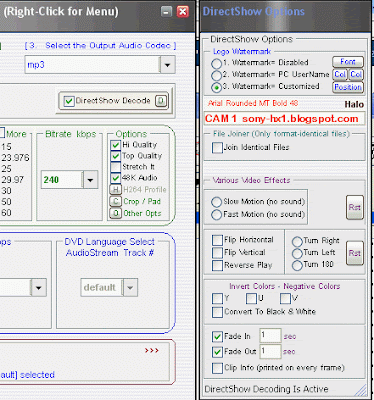The width and height of the screenshot is (374, 400).
Task: Open the mp3 audio codec dropdown
Action: pos(167,65)
